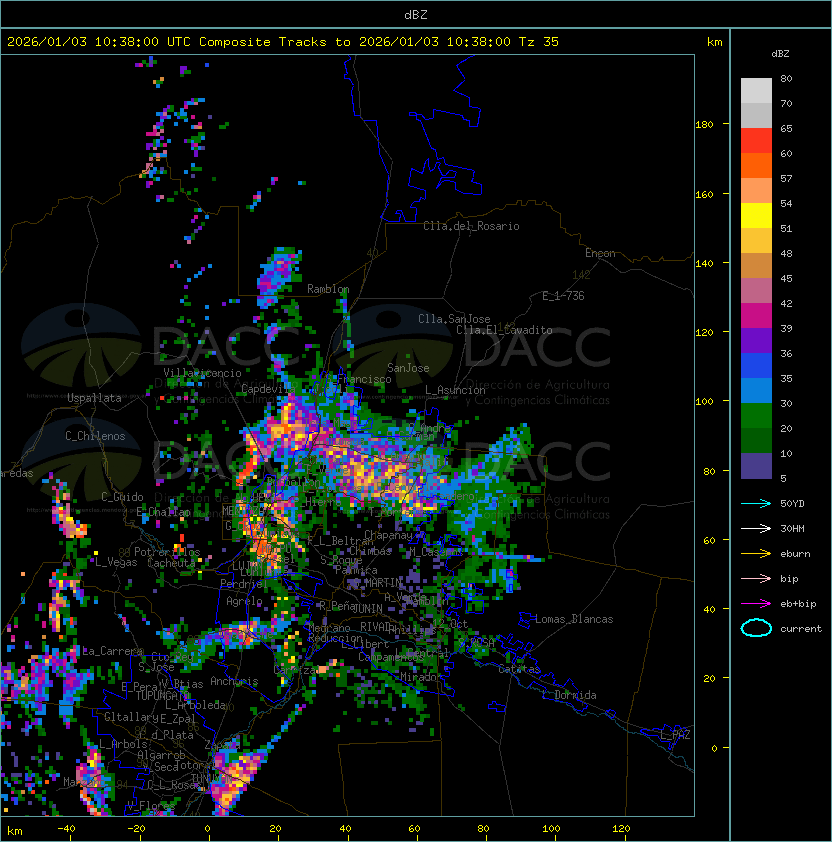Click the Encon map label

tap(600, 253)
